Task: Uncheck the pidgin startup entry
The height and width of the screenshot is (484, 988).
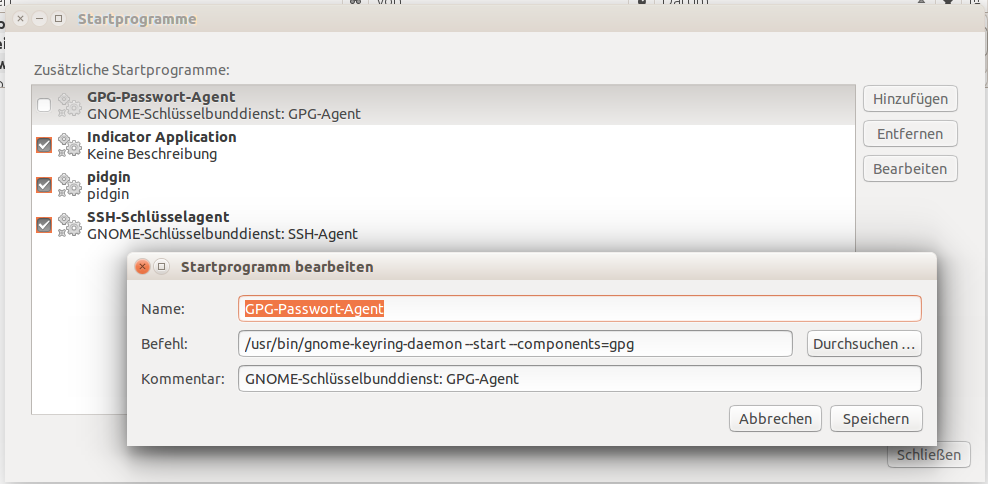Action: (43, 185)
